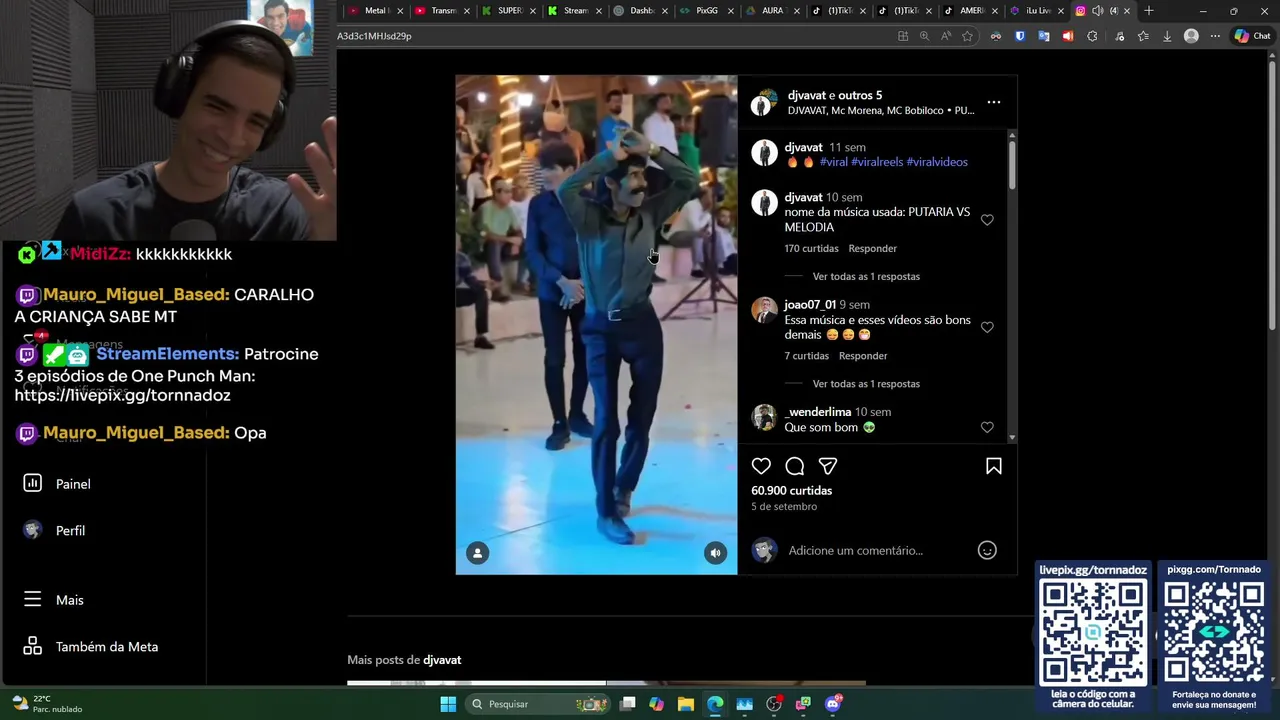Reply to joao07_01's comment via 'Responder'

coord(863,356)
